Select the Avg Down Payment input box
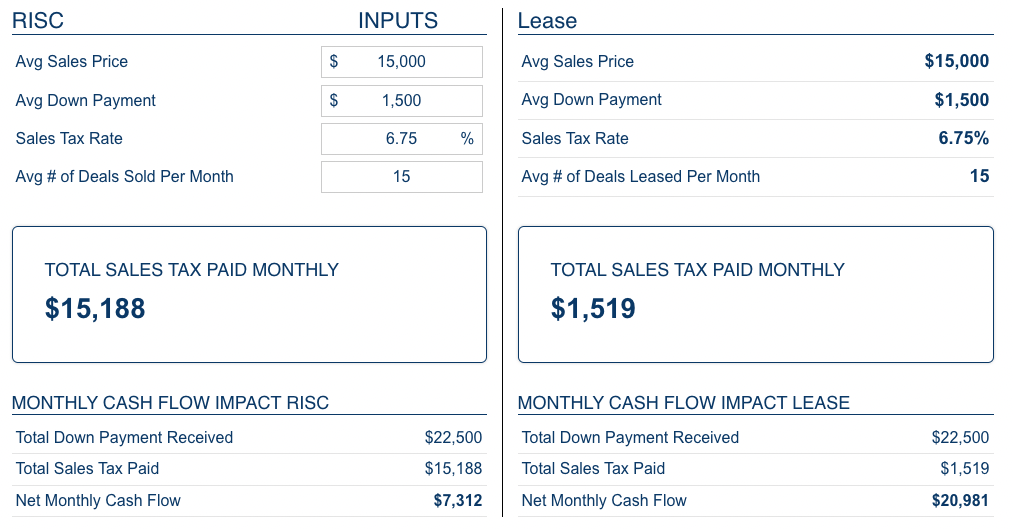Image resolution: width=1013 pixels, height=529 pixels. [401, 101]
